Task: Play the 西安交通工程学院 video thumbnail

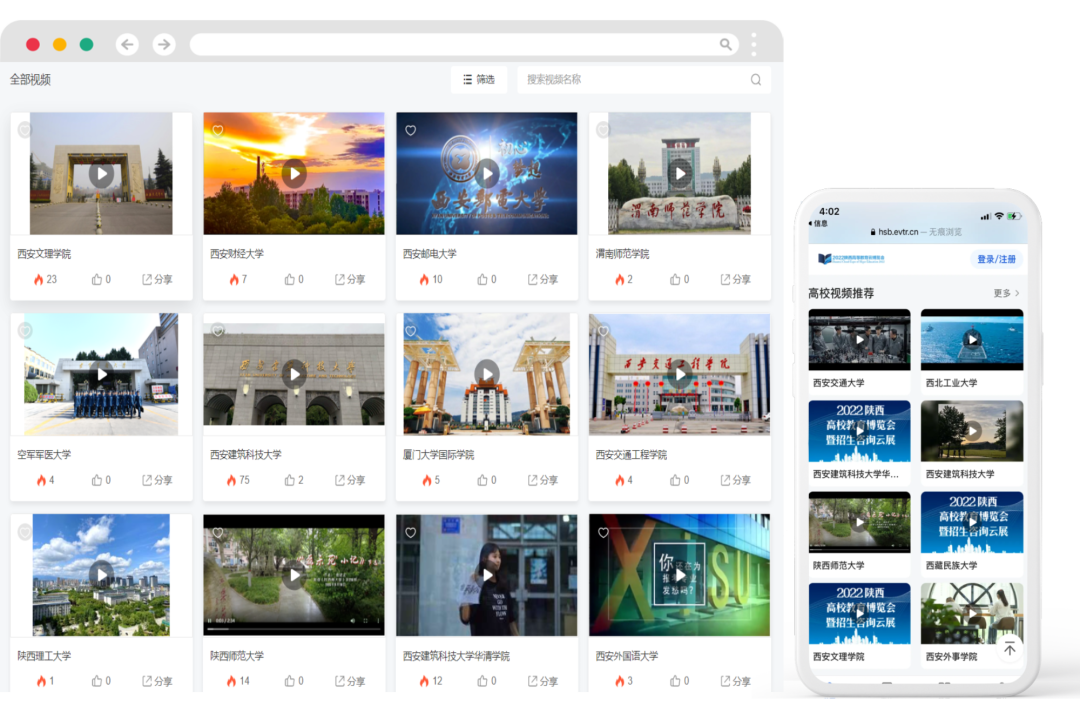Action: [680, 375]
